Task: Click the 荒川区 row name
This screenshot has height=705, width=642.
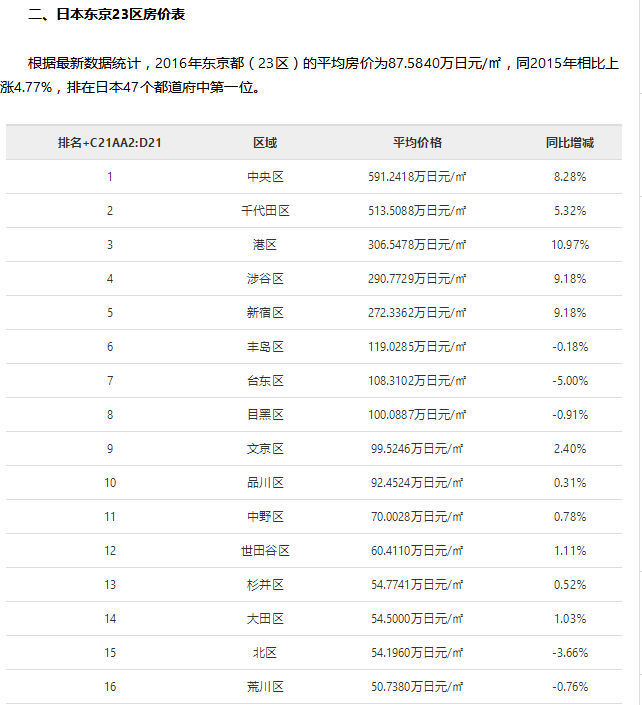Action: pyautogui.click(x=265, y=687)
